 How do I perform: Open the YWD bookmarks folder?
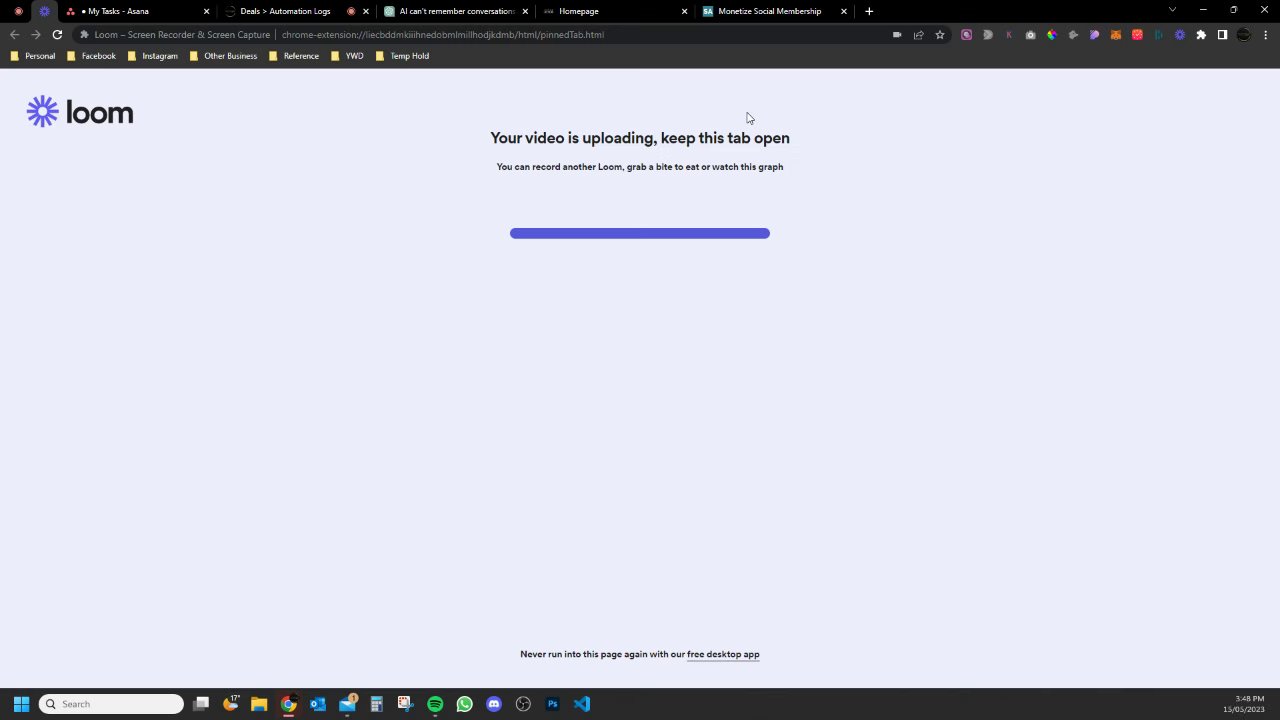[x=346, y=56]
